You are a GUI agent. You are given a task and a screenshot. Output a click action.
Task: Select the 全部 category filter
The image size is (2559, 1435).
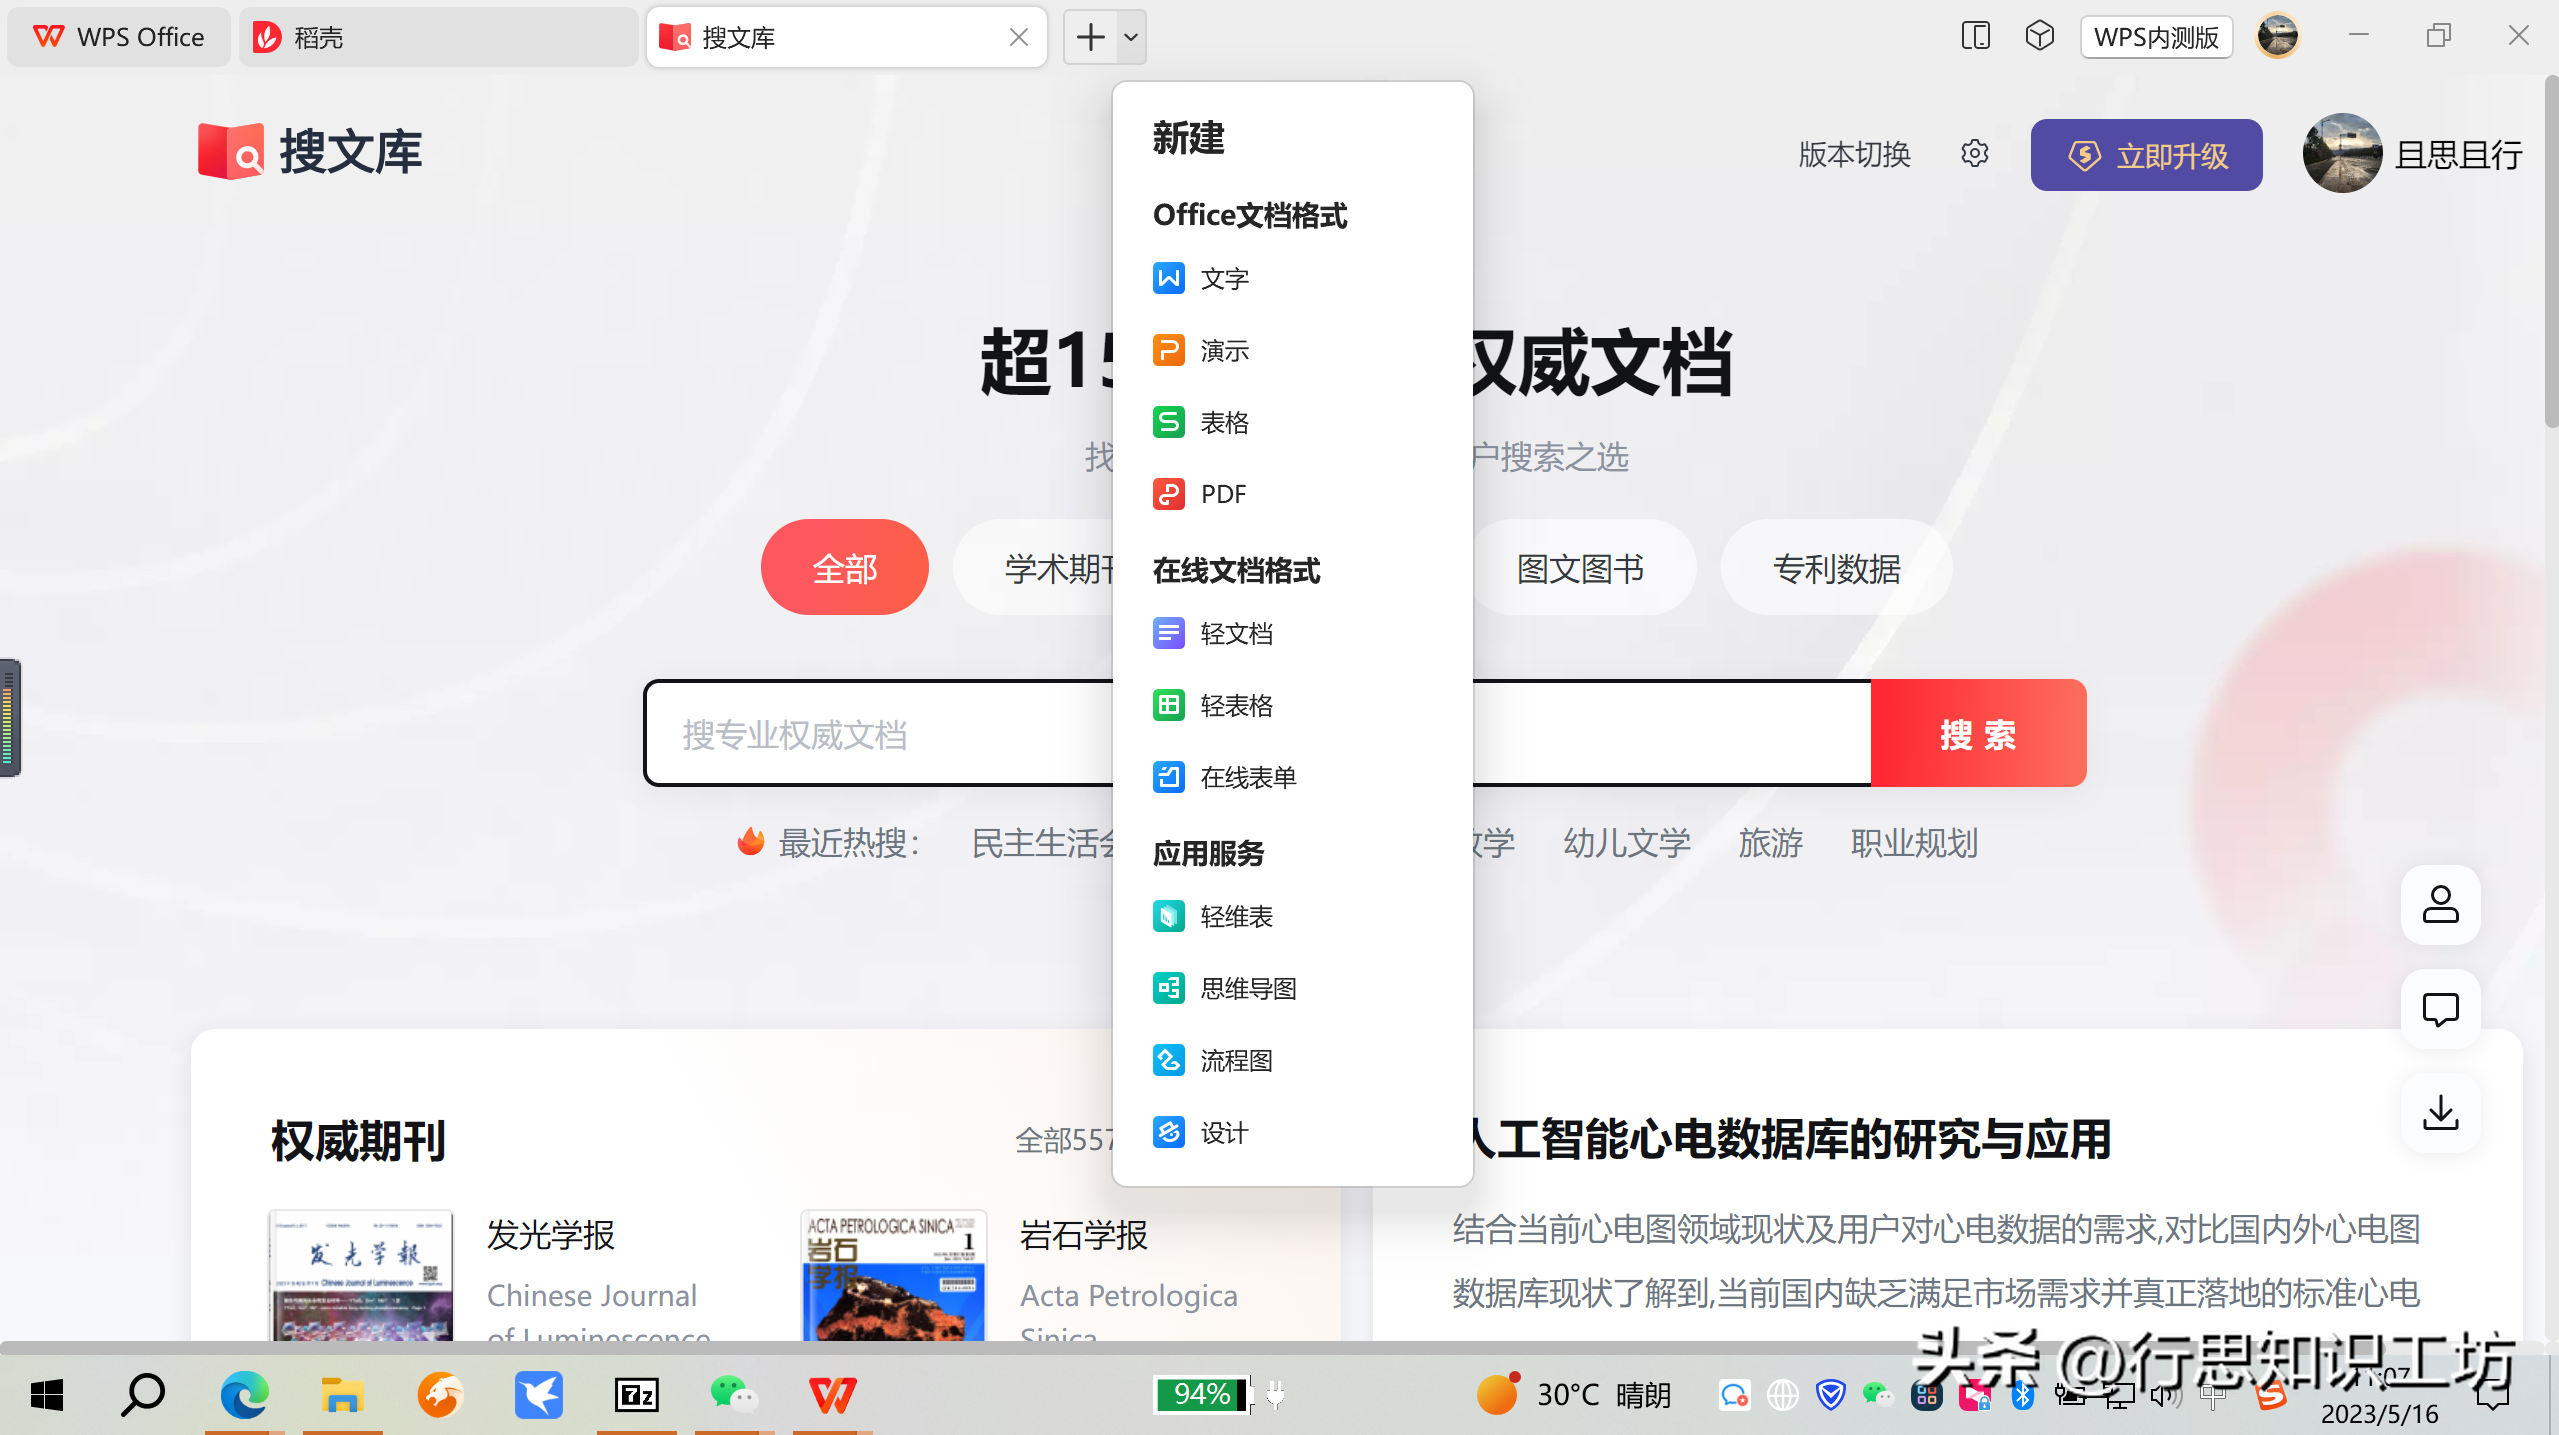pyautogui.click(x=844, y=568)
